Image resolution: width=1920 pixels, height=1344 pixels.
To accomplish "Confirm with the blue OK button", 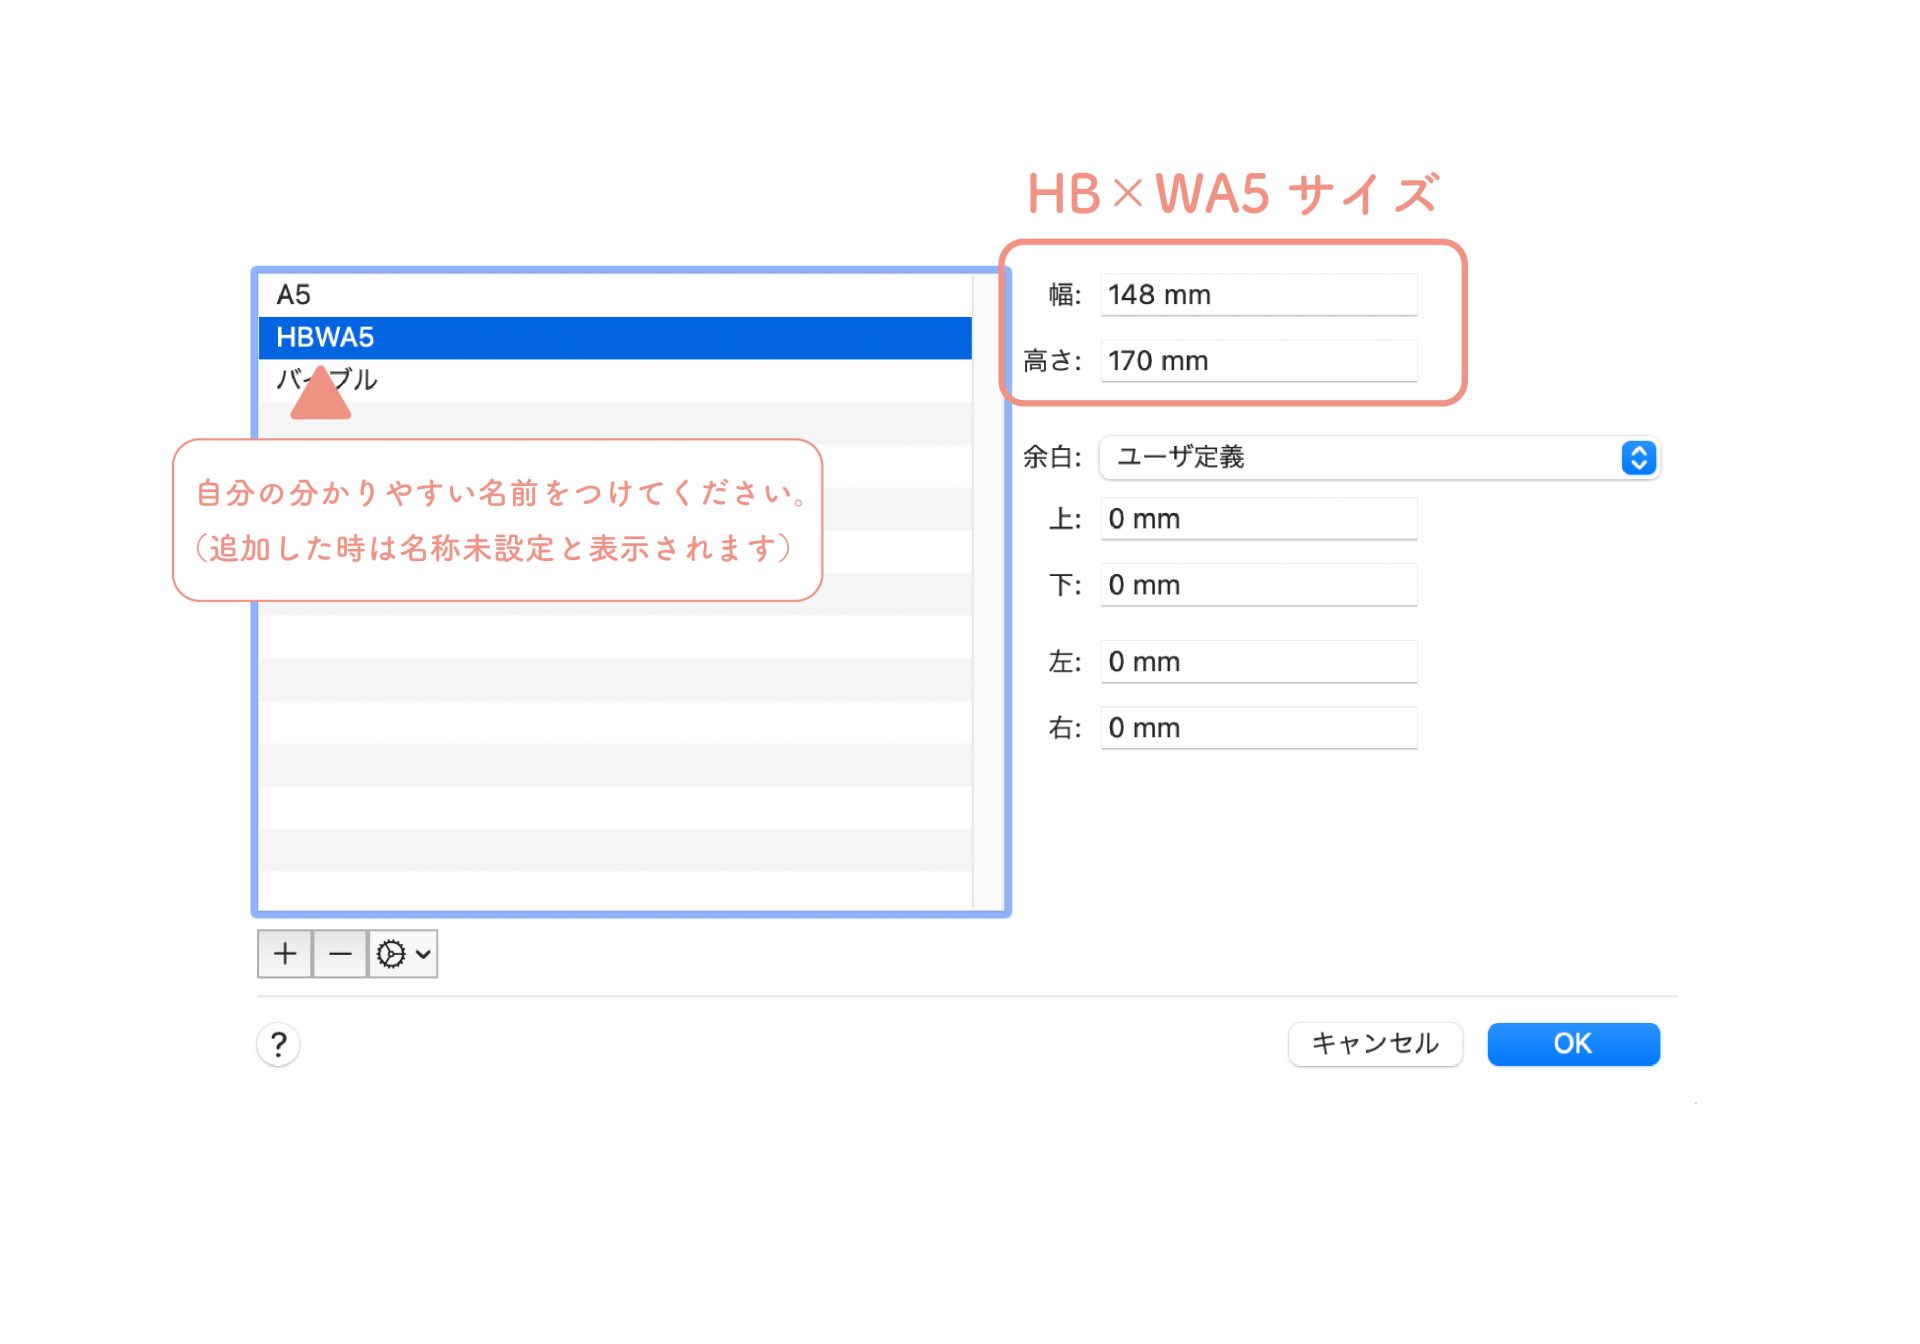I will (x=1573, y=1044).
